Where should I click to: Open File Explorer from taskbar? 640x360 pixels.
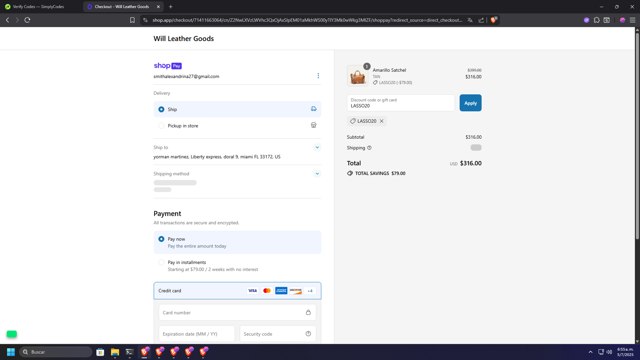(x=115, y=352)
